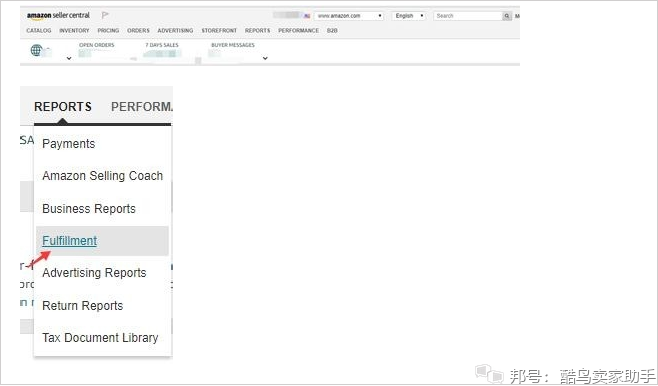Screen dimensions: 658x386
Task: Click the Fulfillment link in Reports dropdown
Action: click(x=70, y=241)
